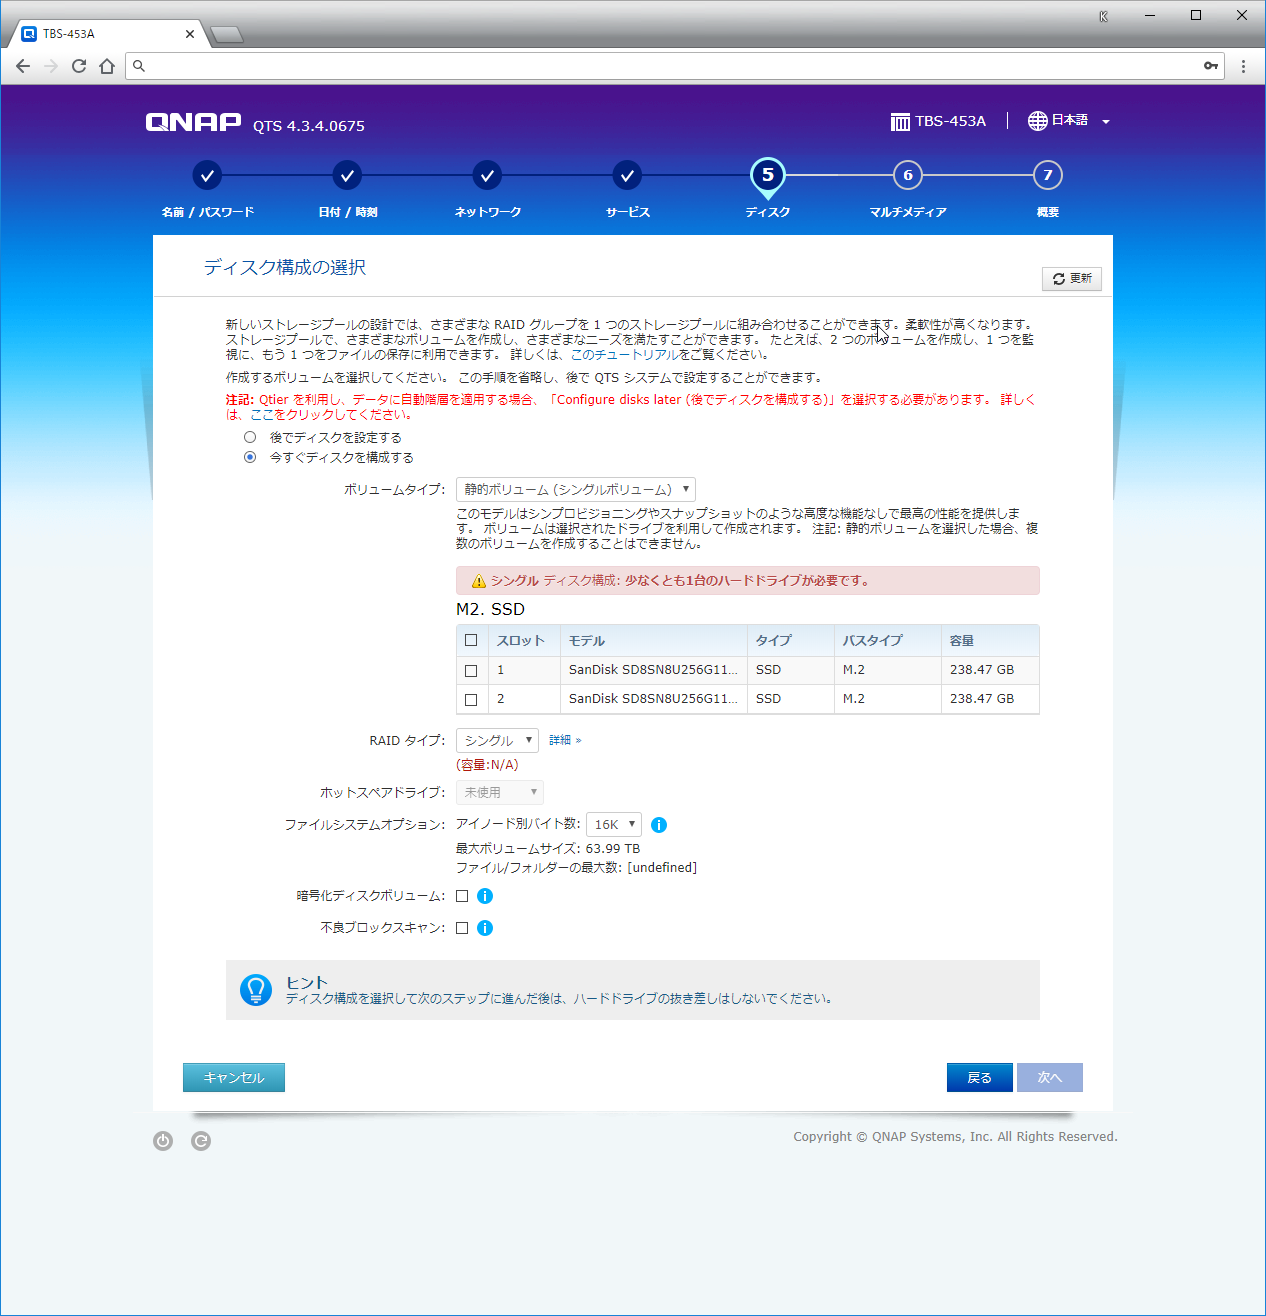Reload the page with browser refresh icon
This screenshot has height=1316, width=1266.
(79, 66)
